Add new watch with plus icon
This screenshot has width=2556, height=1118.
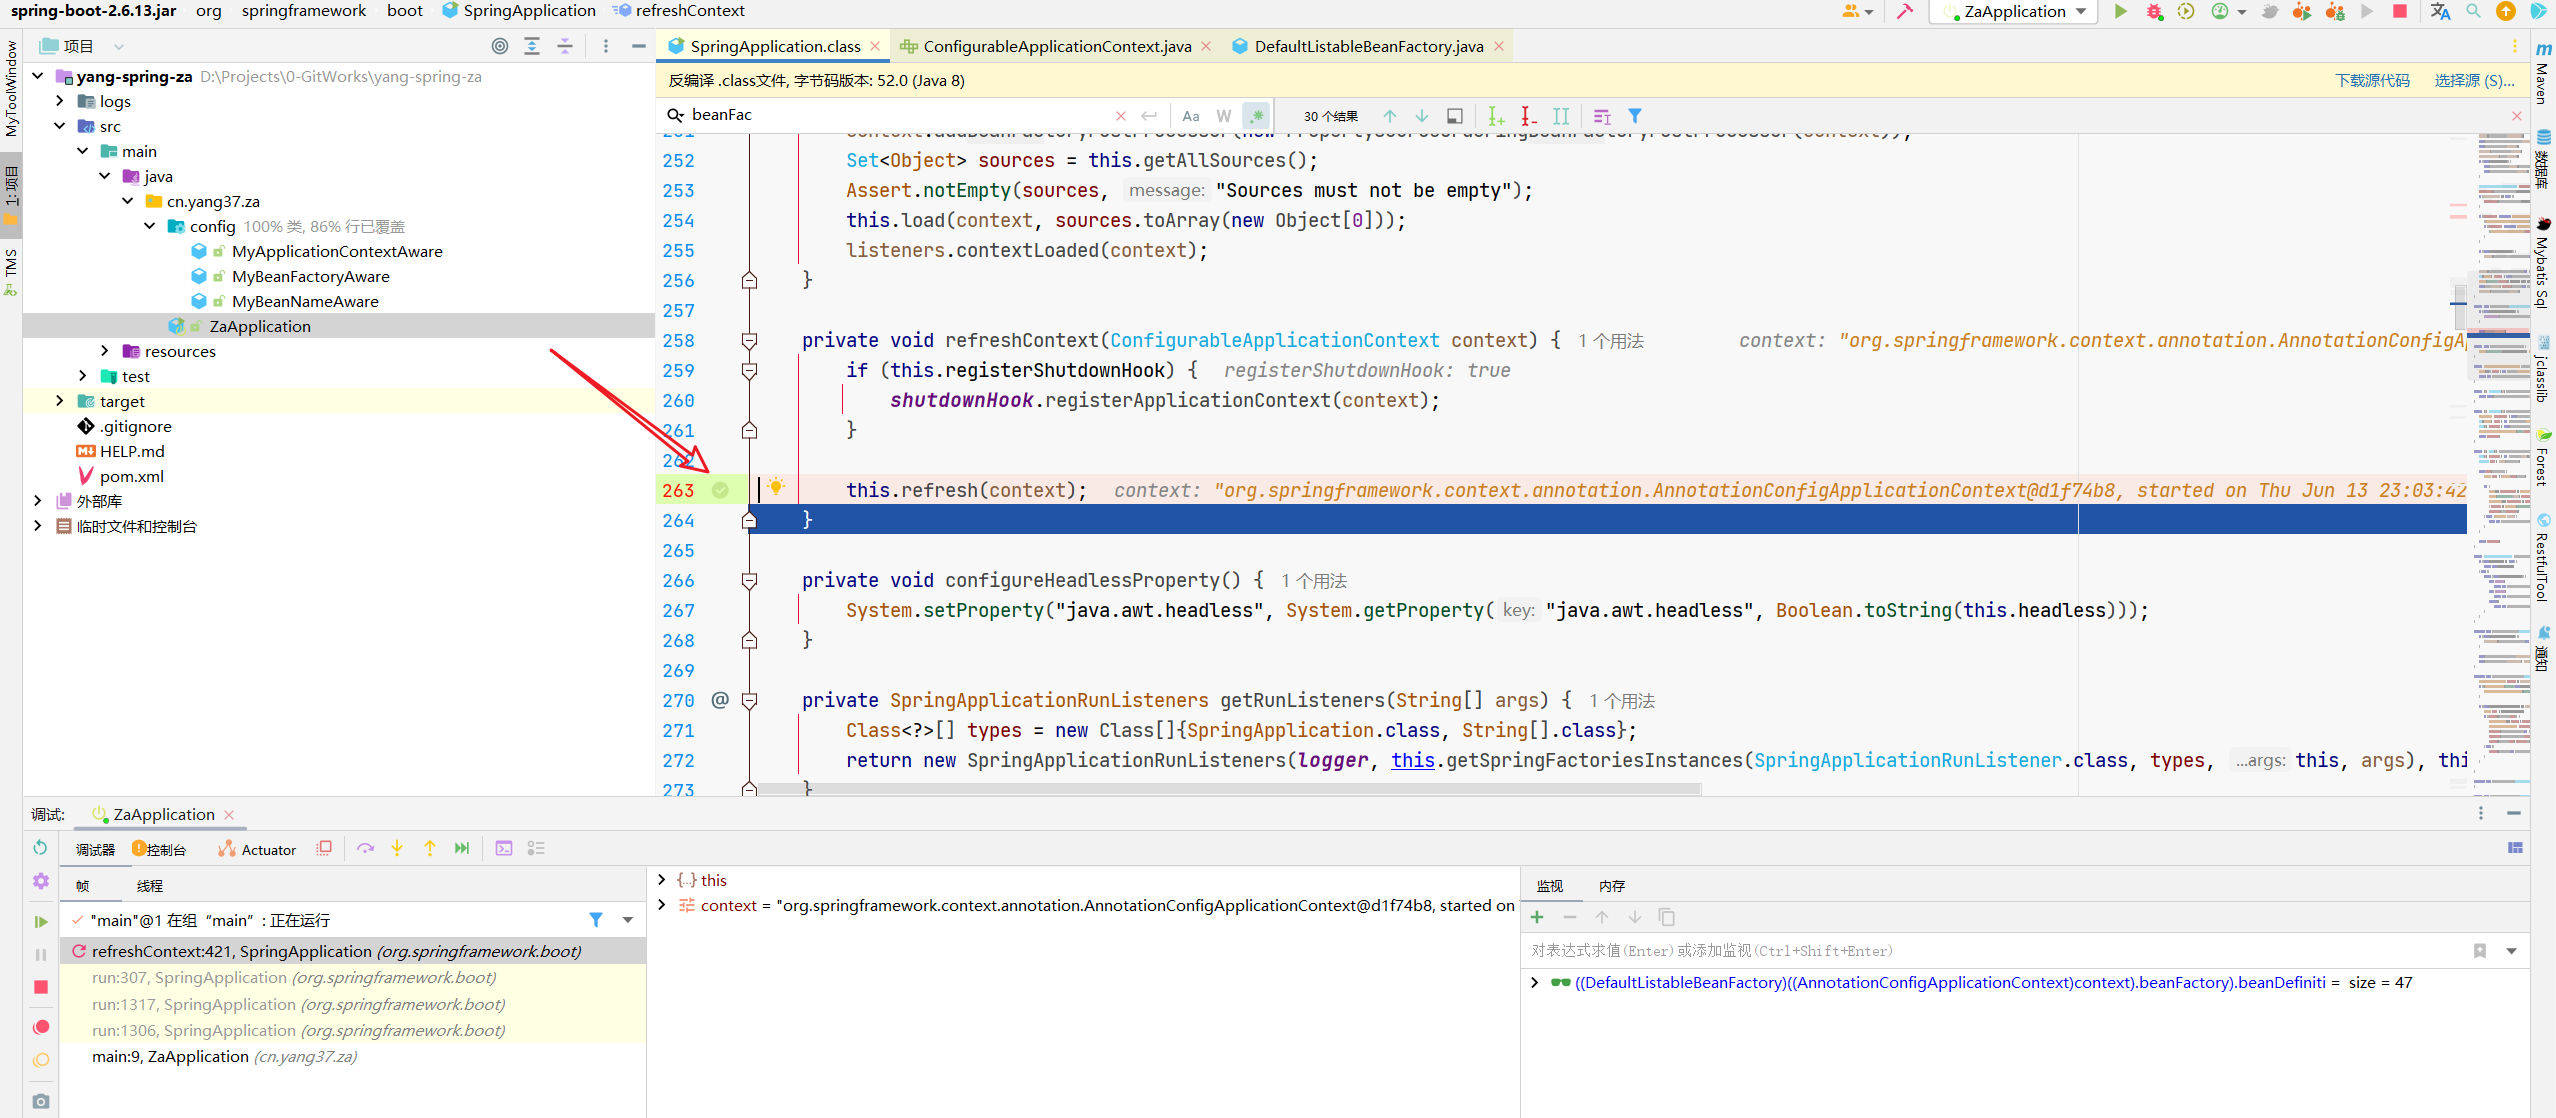1537,917
